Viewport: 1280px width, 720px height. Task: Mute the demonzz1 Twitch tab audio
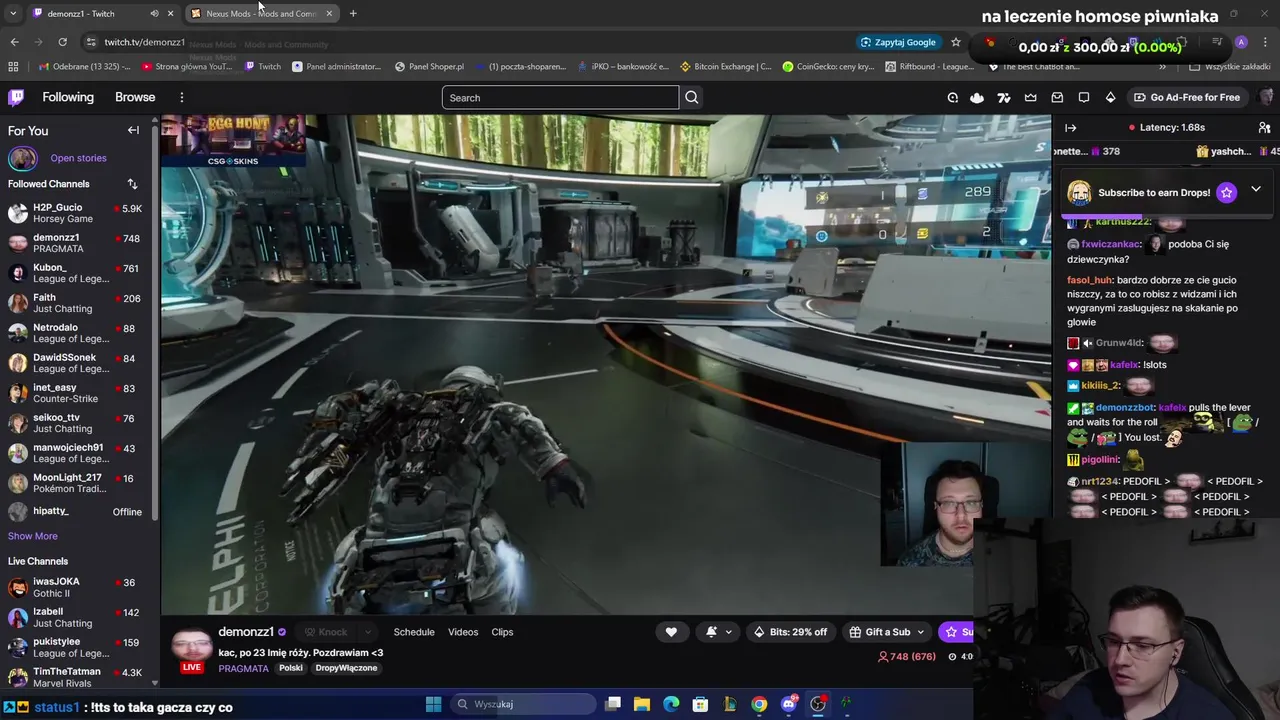pos(154,13)
